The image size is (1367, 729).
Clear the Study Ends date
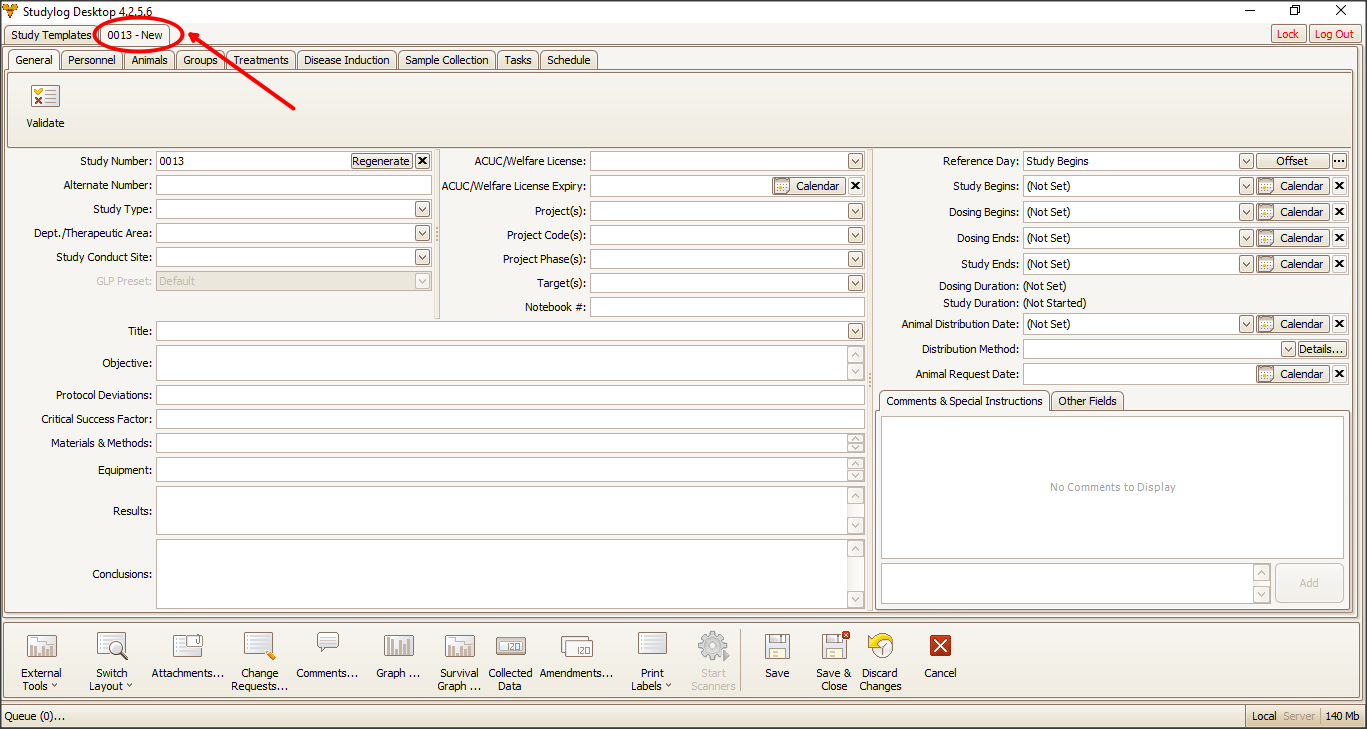click(1340, 264)
